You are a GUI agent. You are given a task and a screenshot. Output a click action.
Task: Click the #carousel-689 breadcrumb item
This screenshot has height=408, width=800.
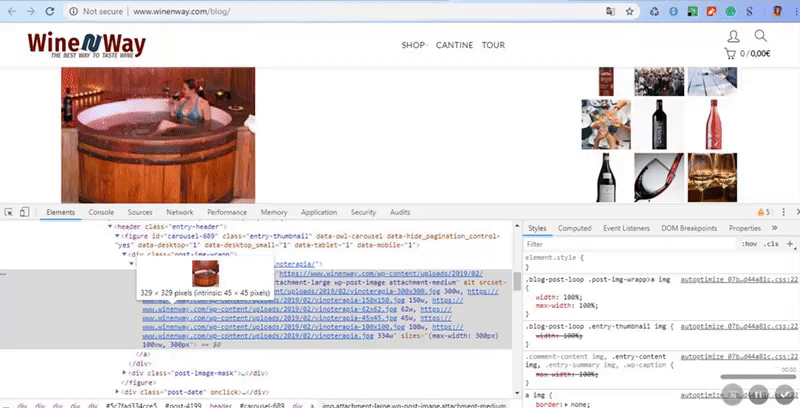pyautogui.click(x=261, y=405)
